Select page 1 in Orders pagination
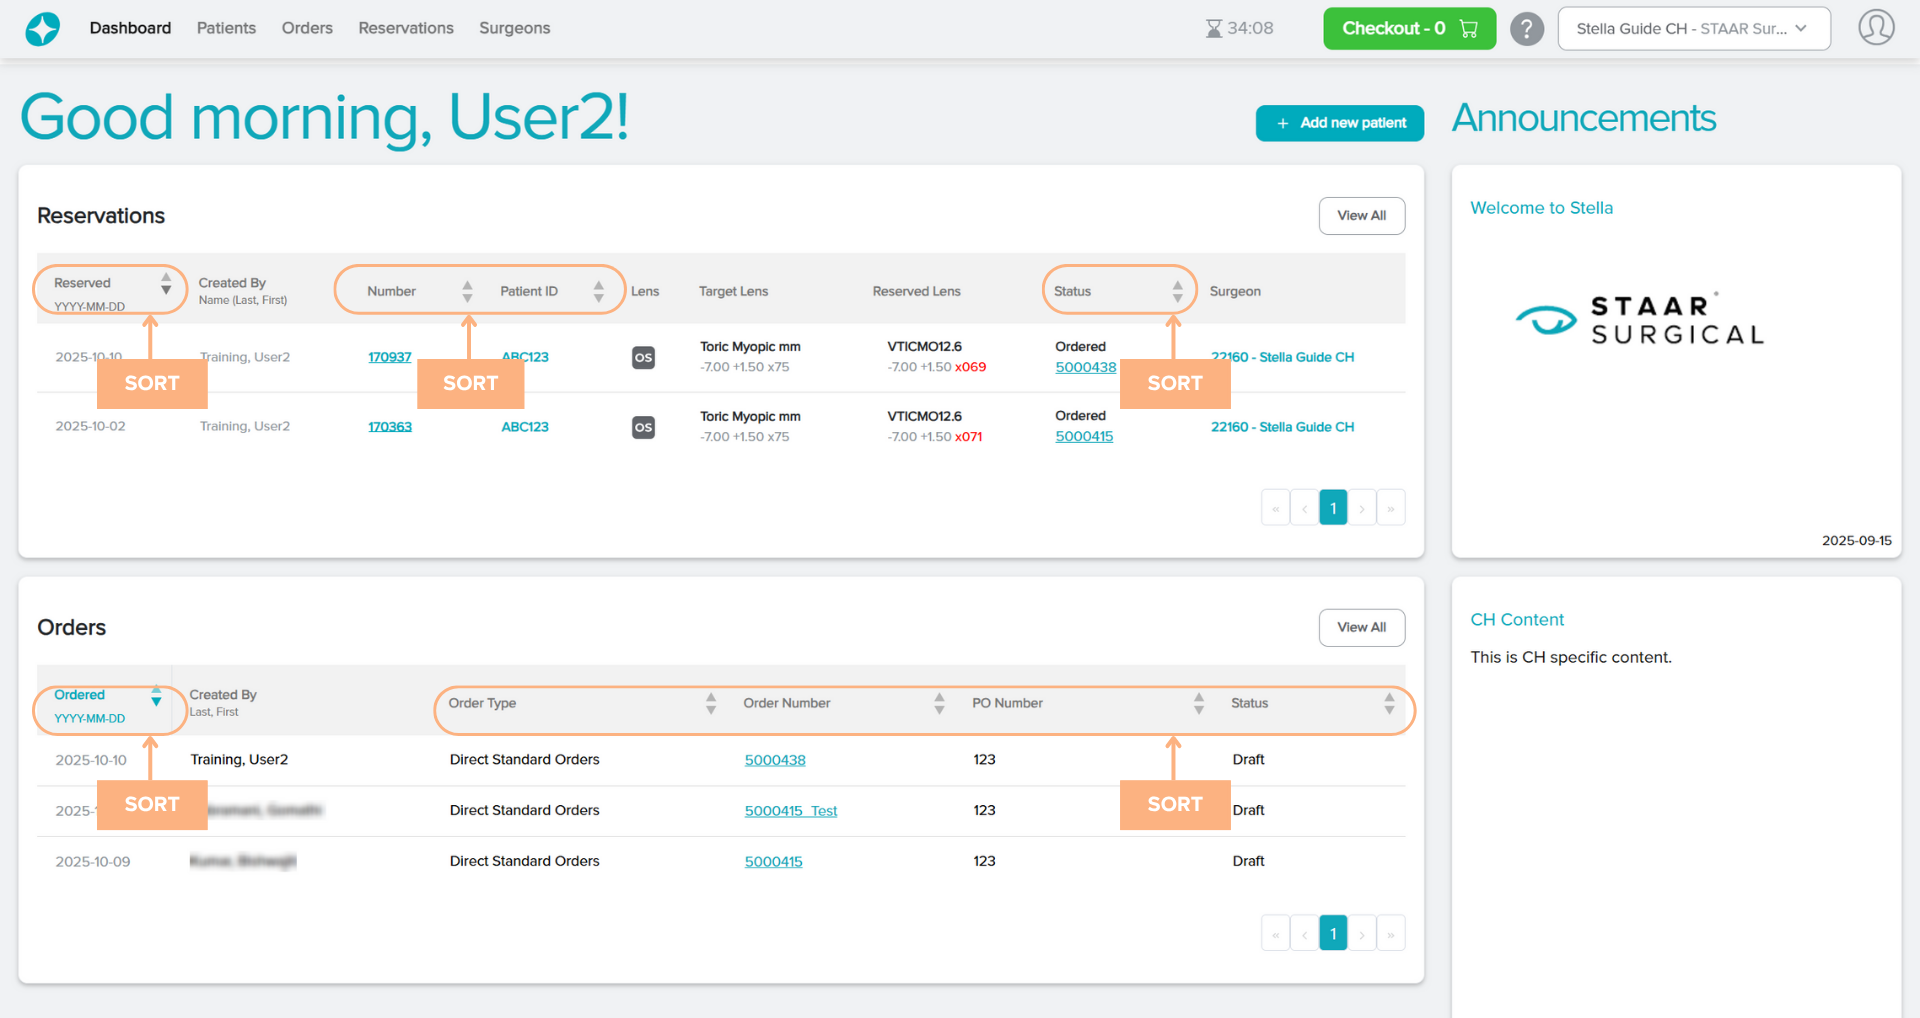 pos(1332,933)
